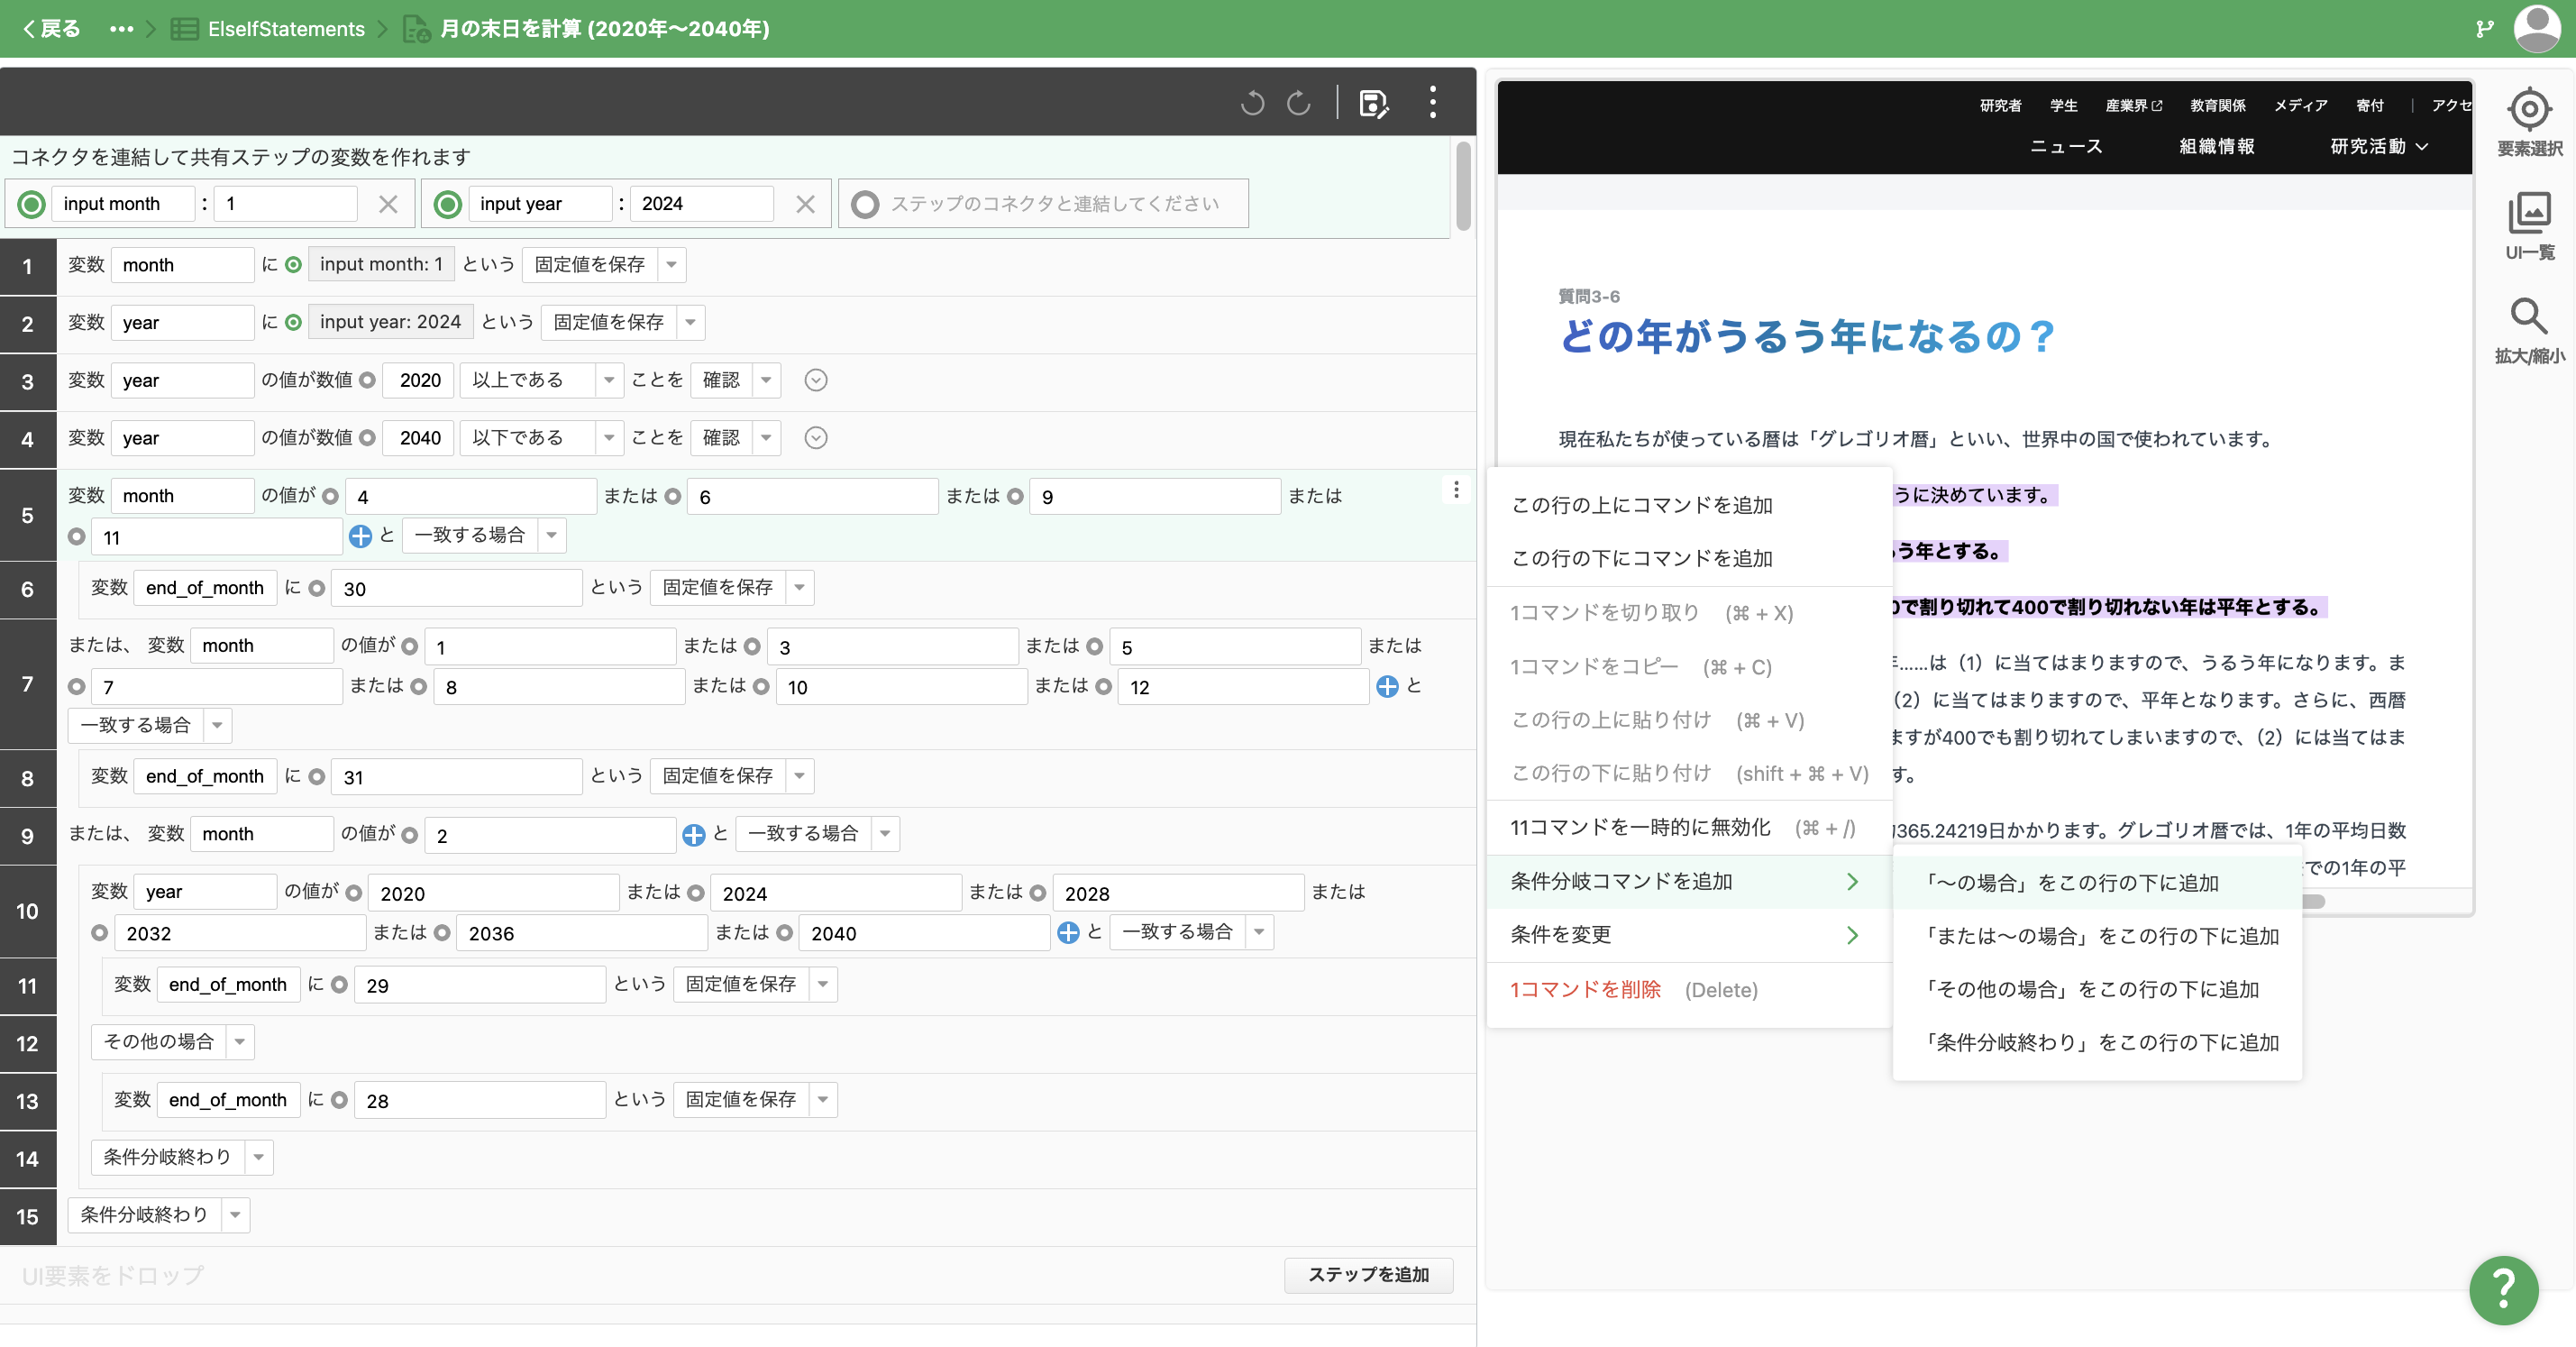Click the ステップを追加 button
2576x1347 pixels.
[1368, 1274]
